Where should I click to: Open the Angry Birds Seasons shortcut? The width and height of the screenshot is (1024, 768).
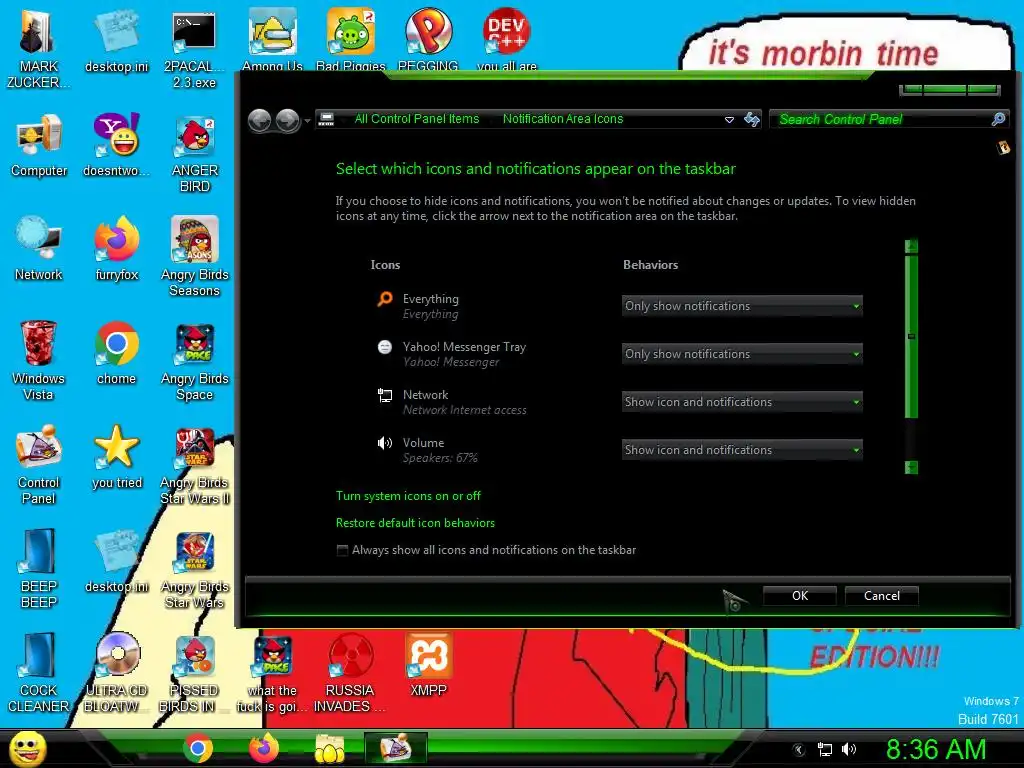(194, 257)
